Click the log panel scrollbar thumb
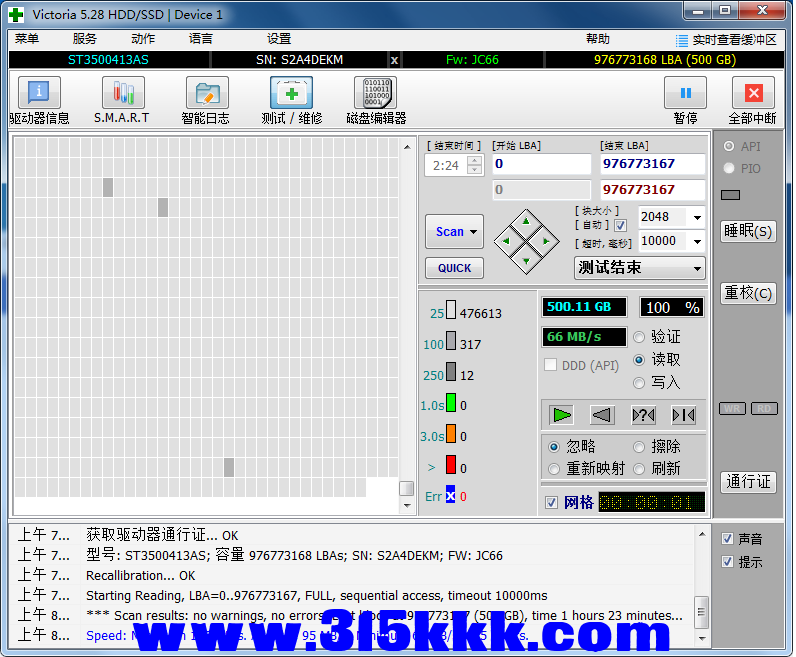The width and height of the screenshot is (796, 657). click(x=702, y=611)
